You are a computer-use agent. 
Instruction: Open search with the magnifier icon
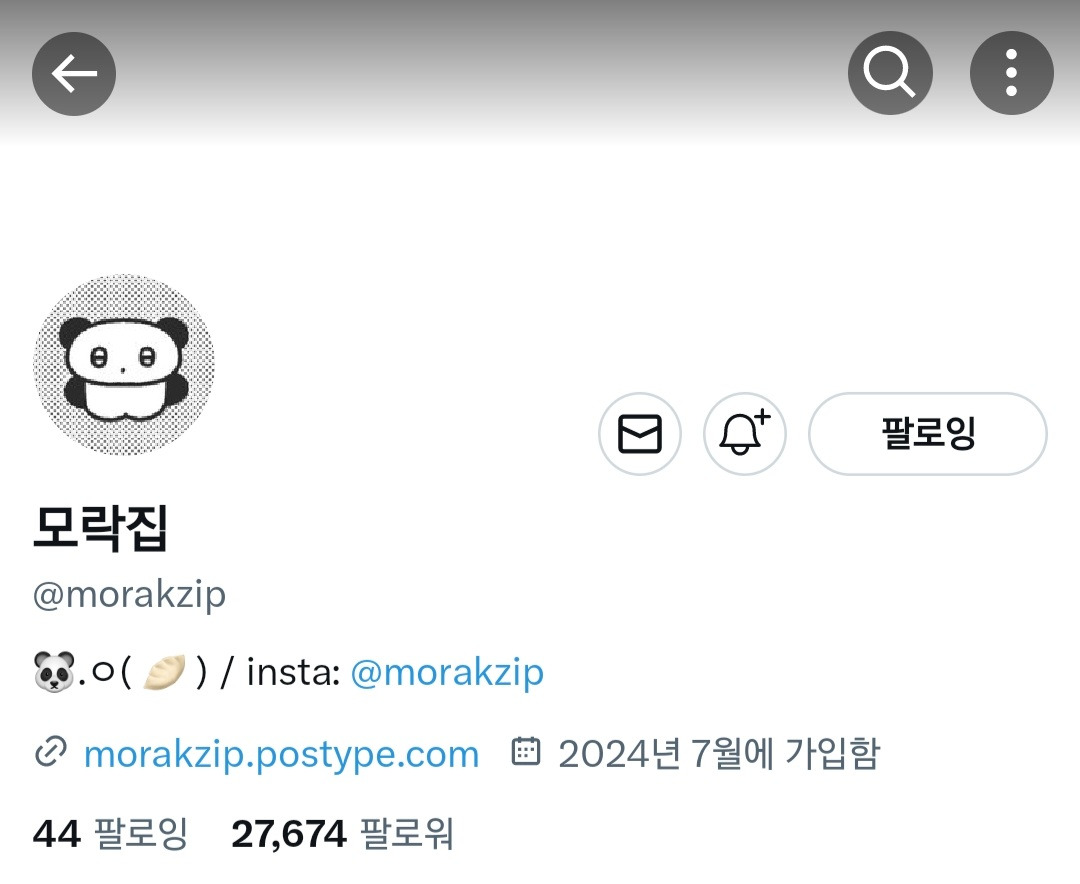(x=890, y=73)
